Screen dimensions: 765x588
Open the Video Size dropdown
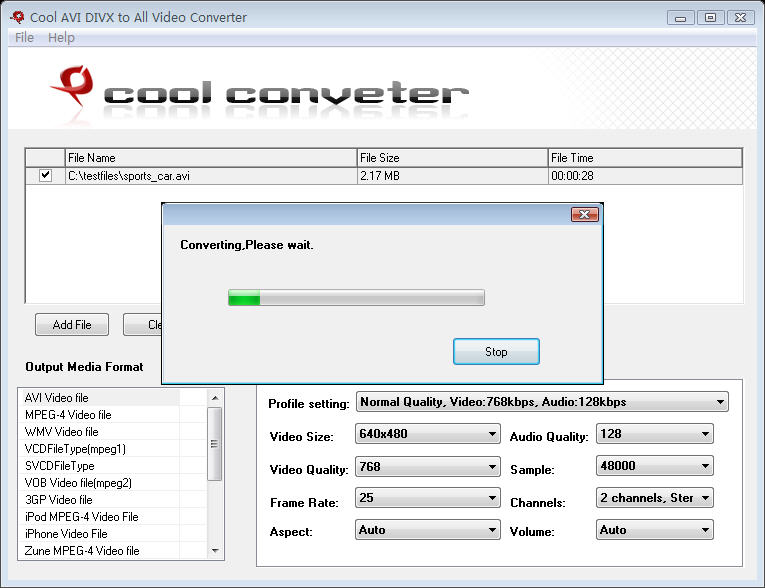click(x=427, y=434)
